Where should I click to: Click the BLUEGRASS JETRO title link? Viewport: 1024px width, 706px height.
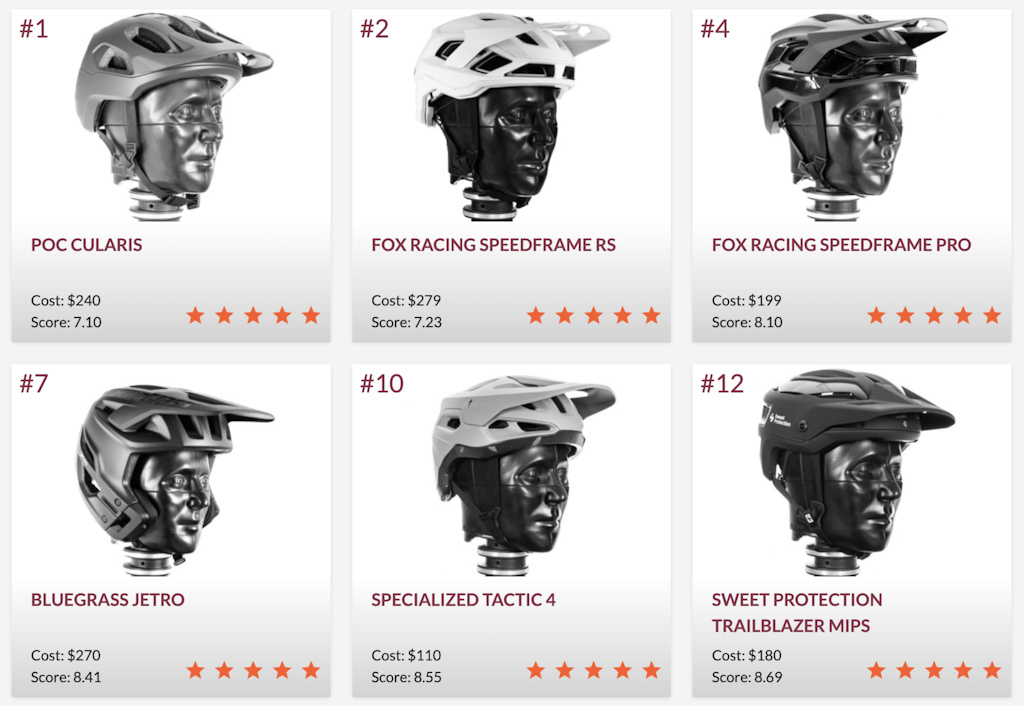tap(108, 600)
